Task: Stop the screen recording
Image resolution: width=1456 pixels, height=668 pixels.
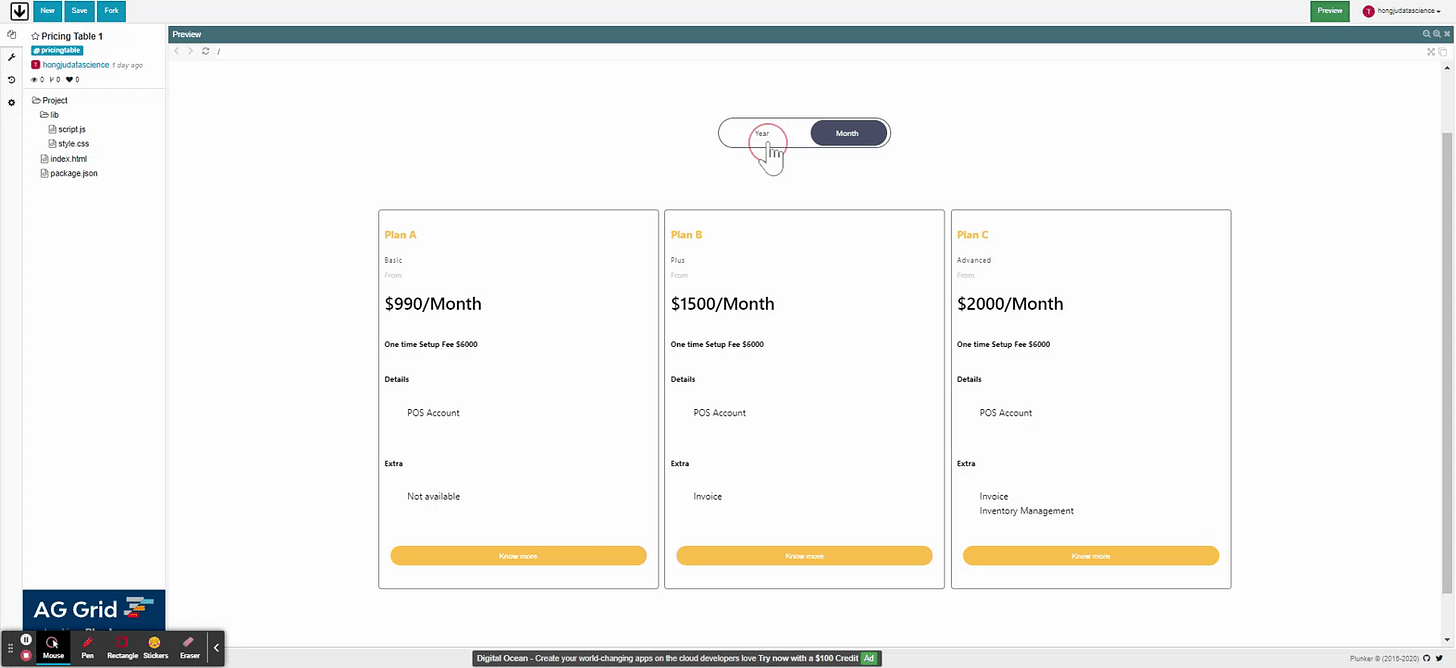Action: pyautogui.click(x=26, y=655)
